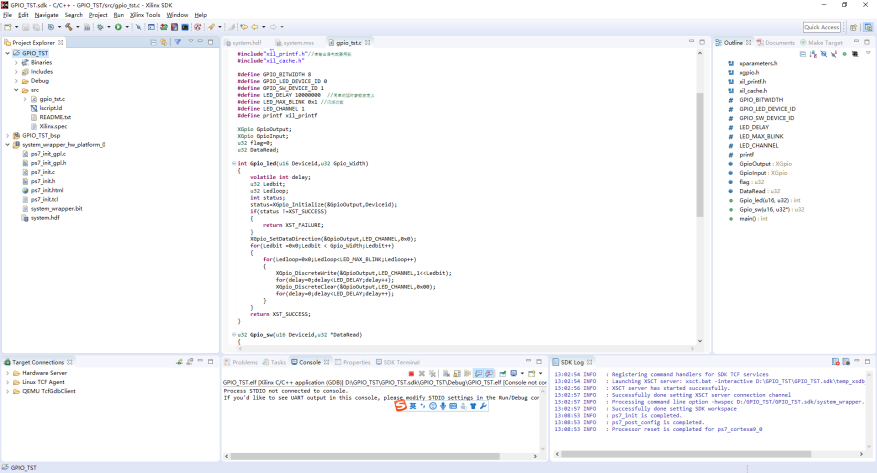The image size is (877, 473).
Task: Switch to the system.mss editor tab
Action: coord(295,42)
